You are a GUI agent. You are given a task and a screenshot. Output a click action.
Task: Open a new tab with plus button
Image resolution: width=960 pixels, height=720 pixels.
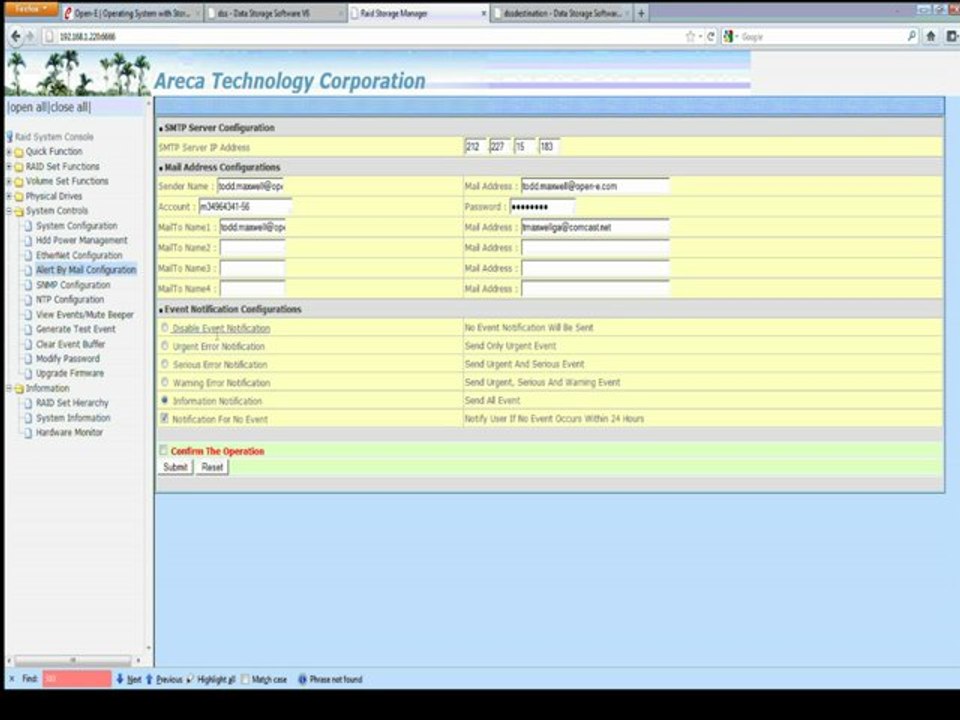[641, 13]
